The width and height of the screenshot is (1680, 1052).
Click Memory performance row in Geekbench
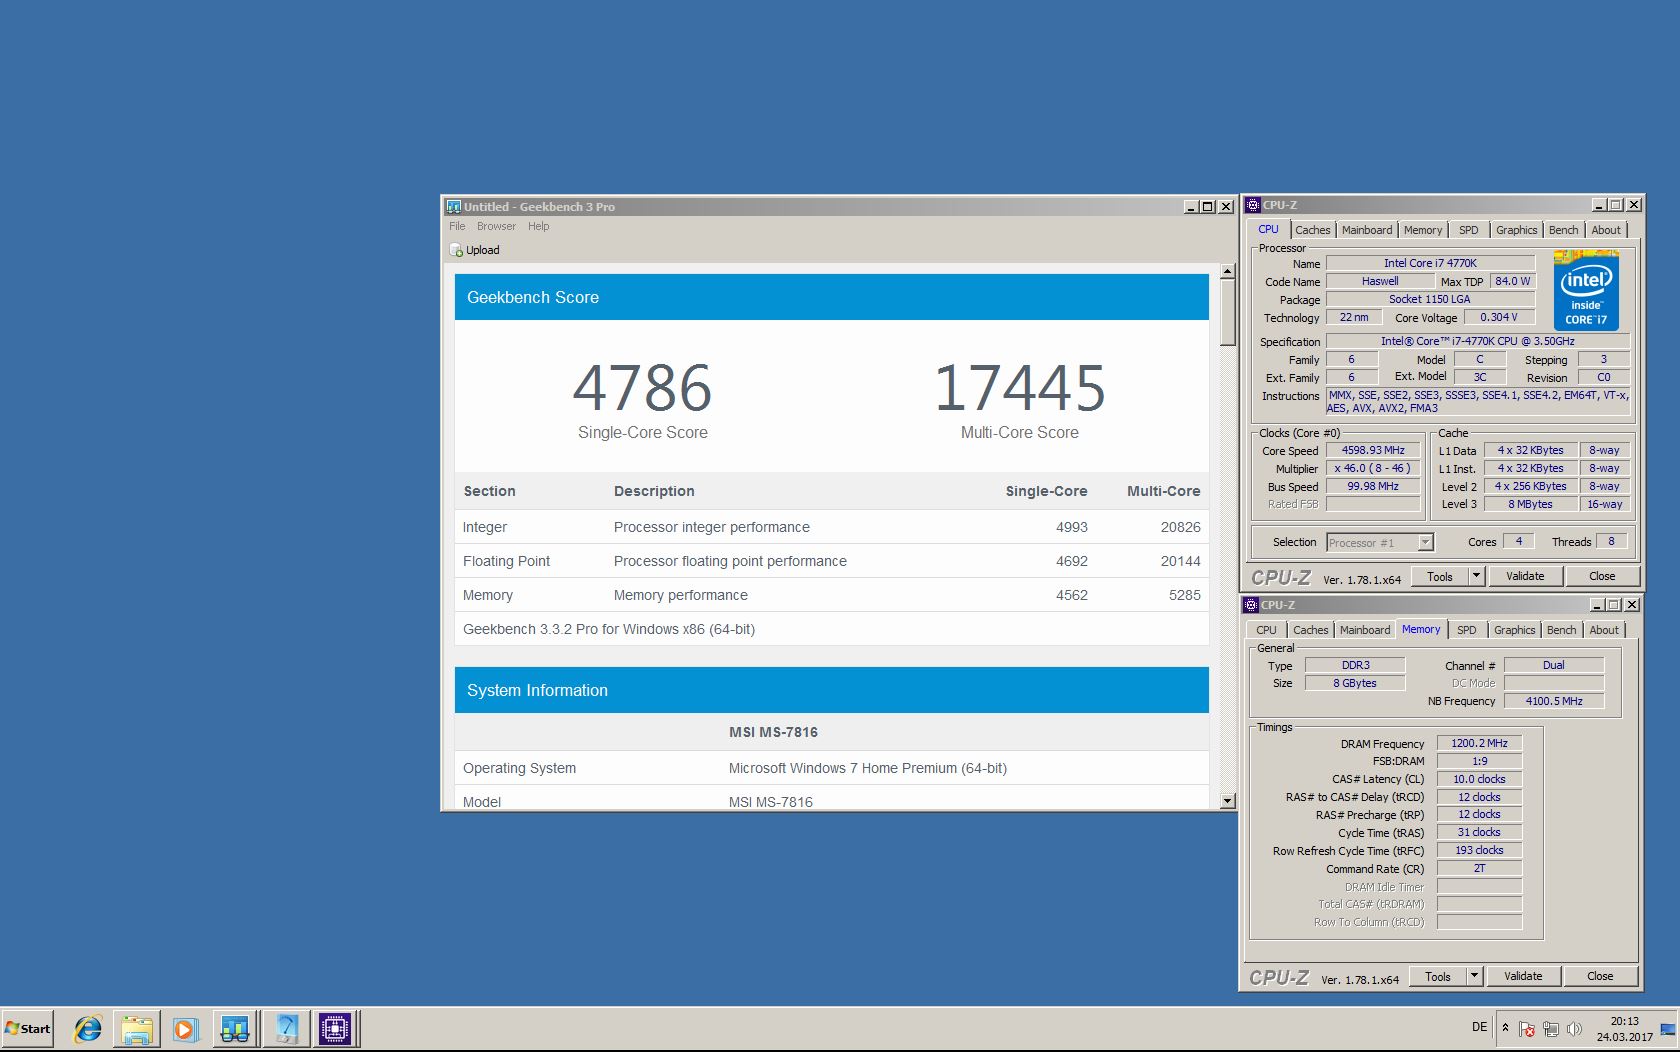[x=832, y=595]
